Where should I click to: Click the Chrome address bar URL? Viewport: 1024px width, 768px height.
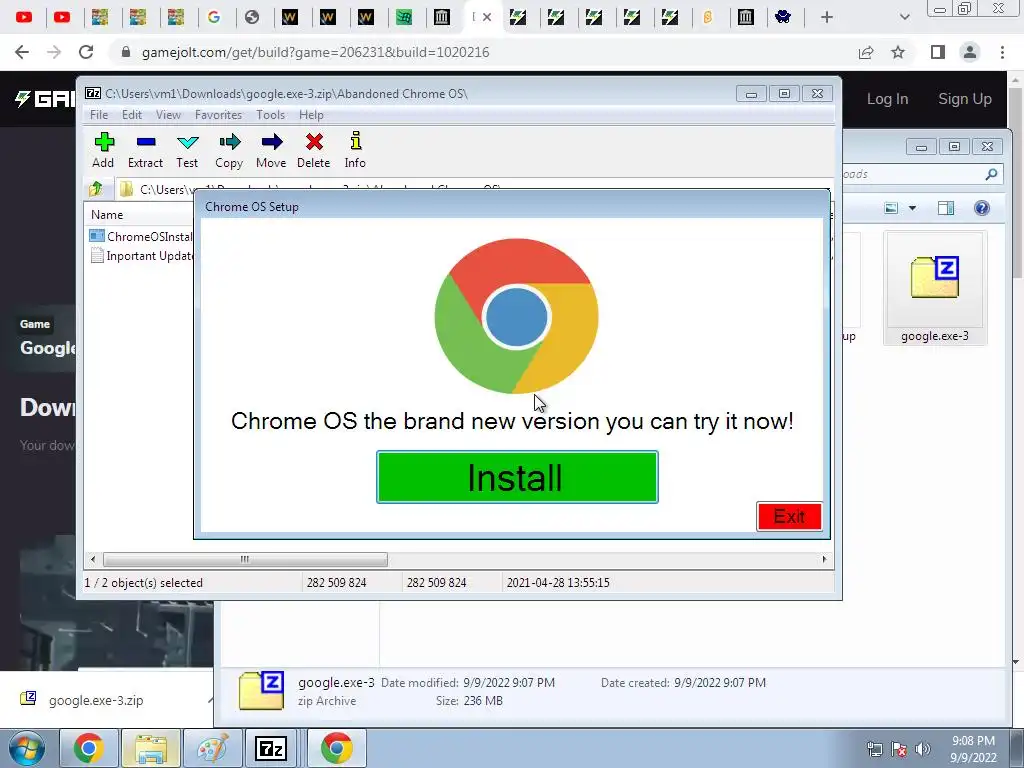(x=315, y=52)
